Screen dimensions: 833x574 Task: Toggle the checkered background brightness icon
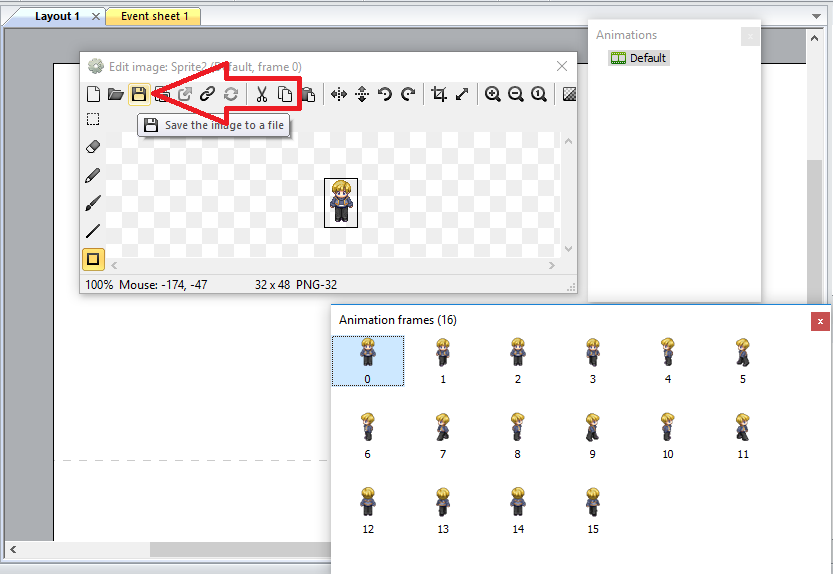click(x=569, y=95)
